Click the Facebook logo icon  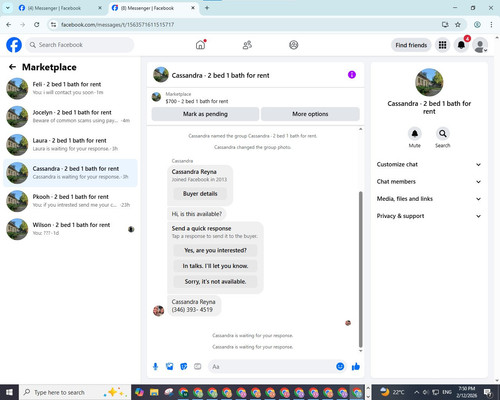pyautogui.click(x=14, y=45)
